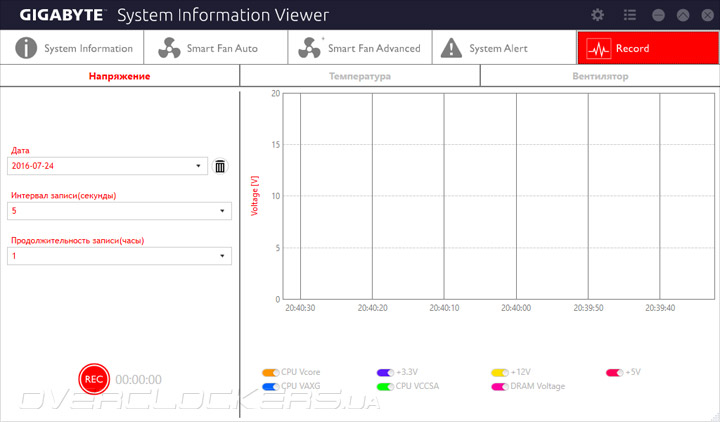Click the list view icon in title bar
The image size is (720, 422).
(630, 15)
